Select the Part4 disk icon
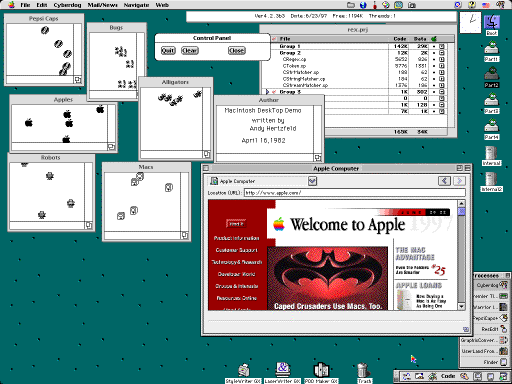The width and height of the screenshot is (512, 384). [491, 126]
